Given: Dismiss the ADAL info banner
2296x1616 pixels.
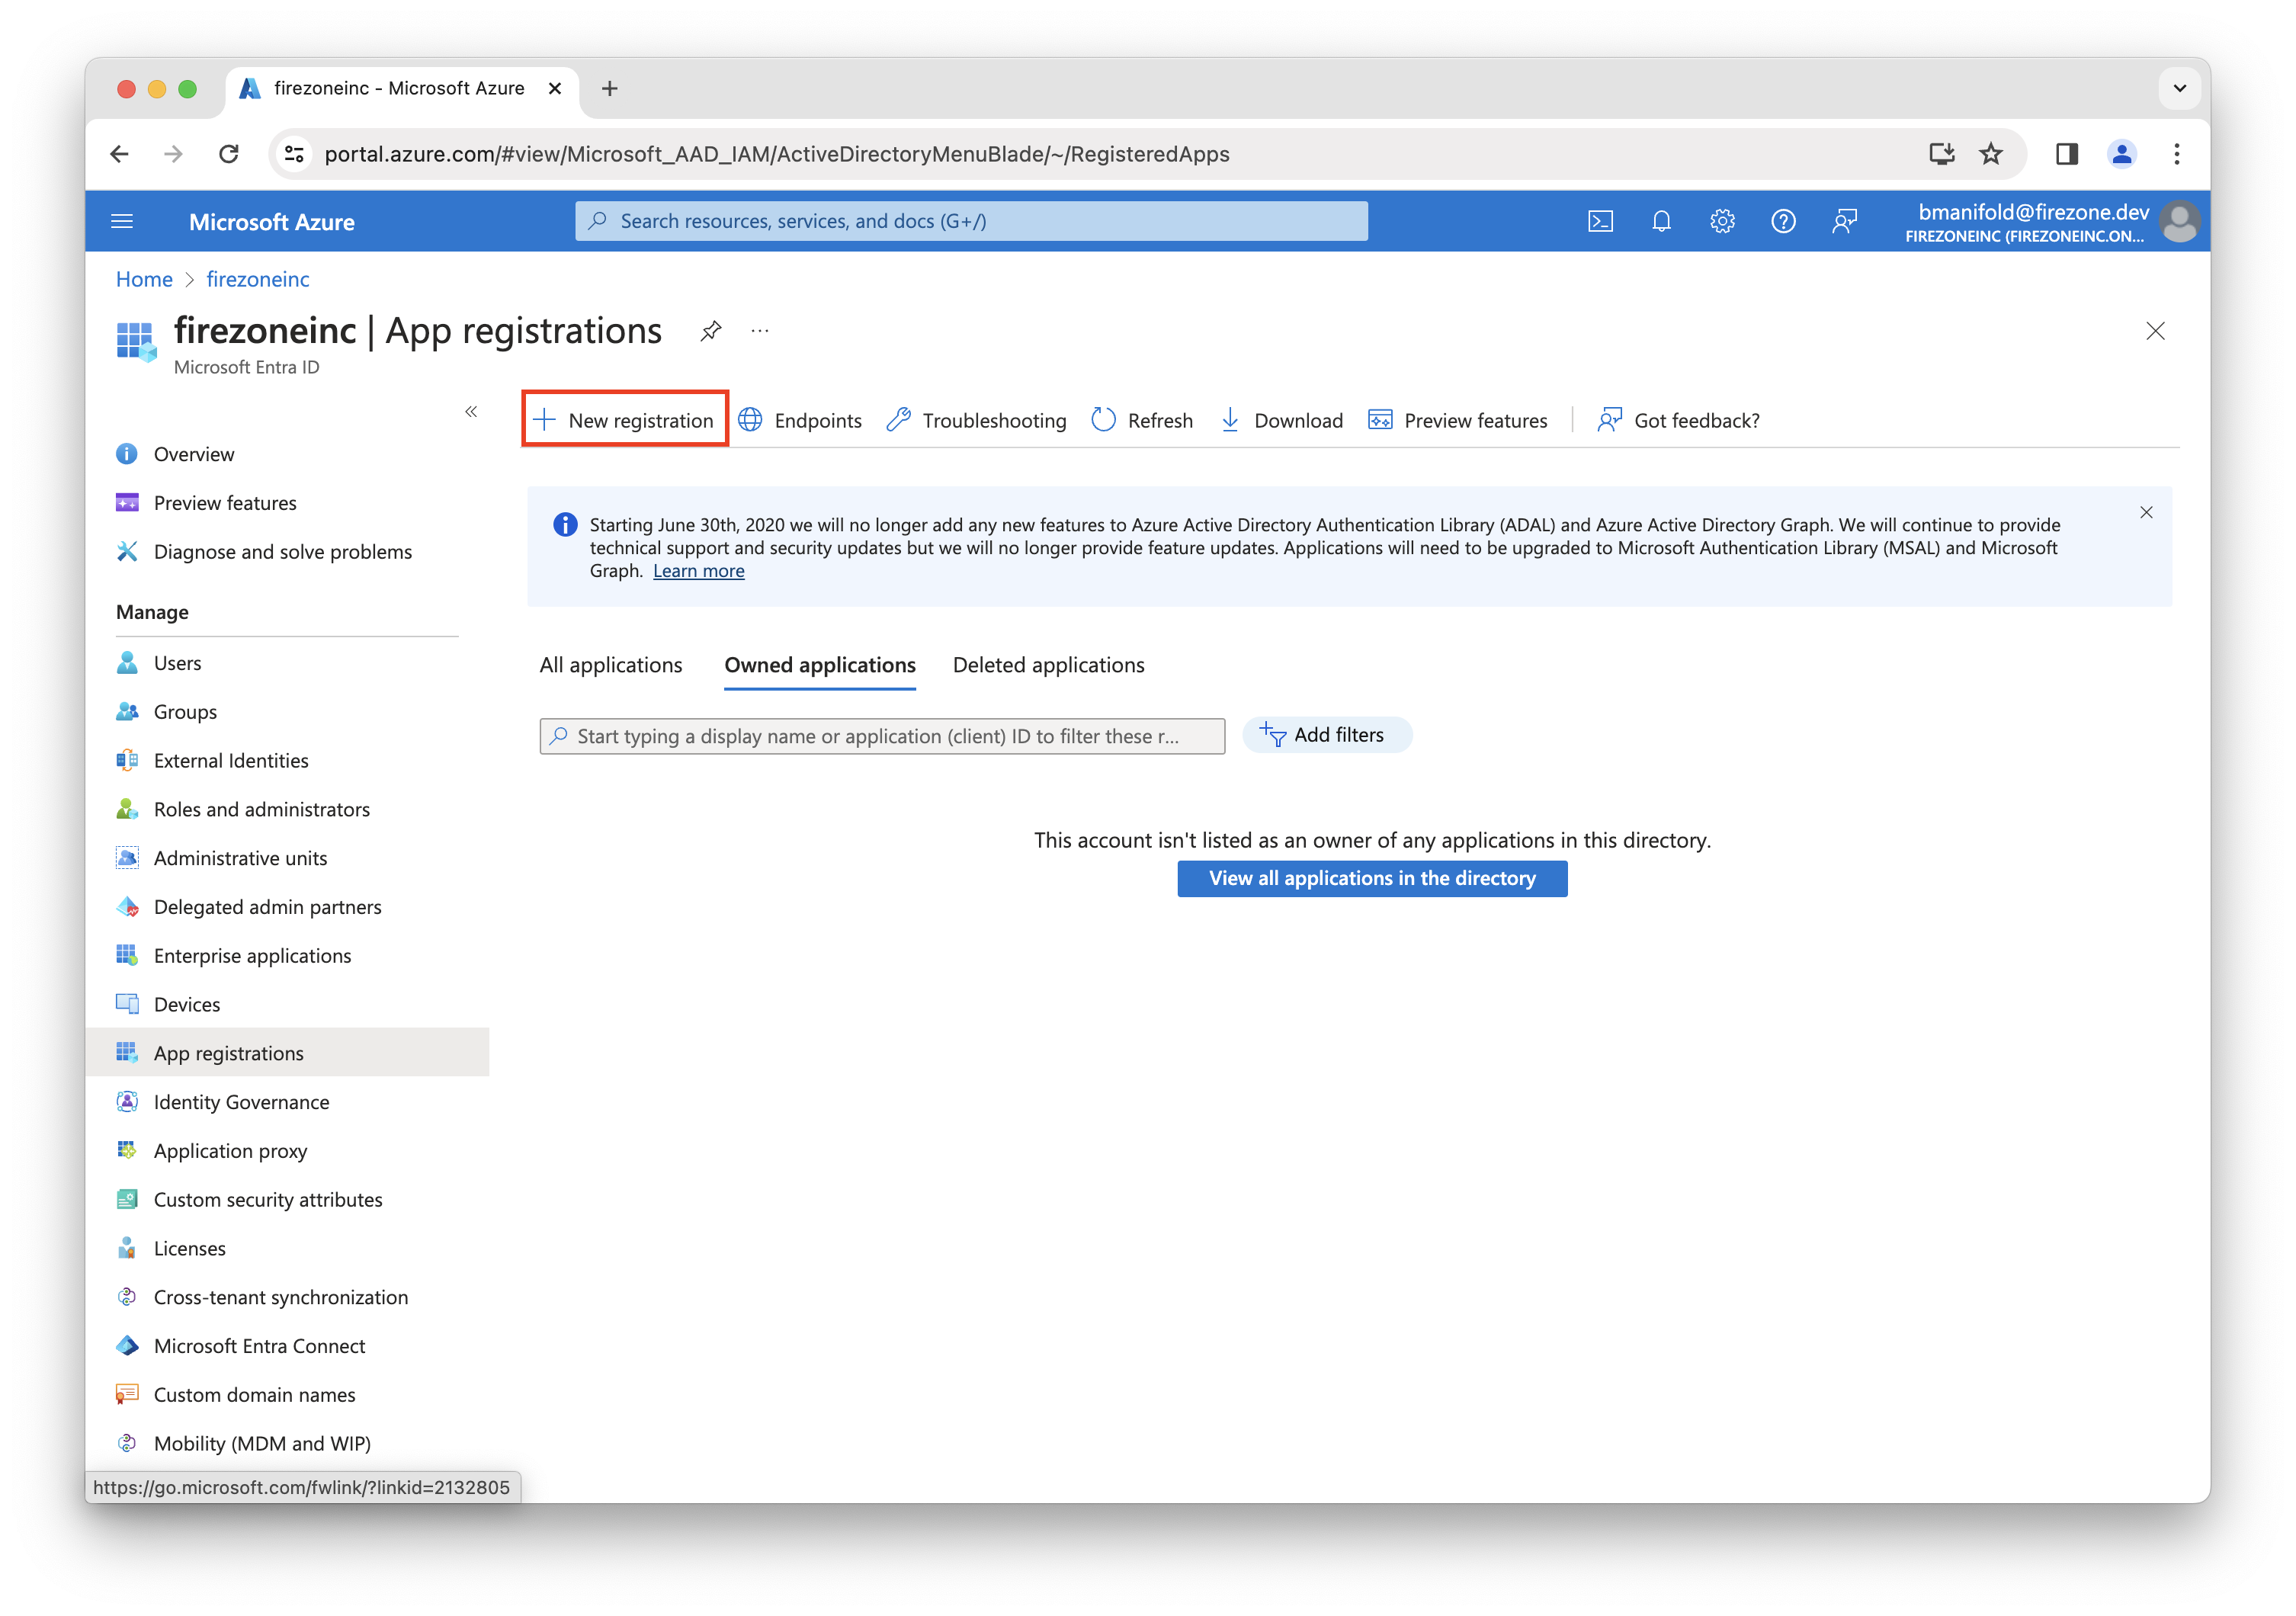Looking at the screenshot, I should point(2146,513).
